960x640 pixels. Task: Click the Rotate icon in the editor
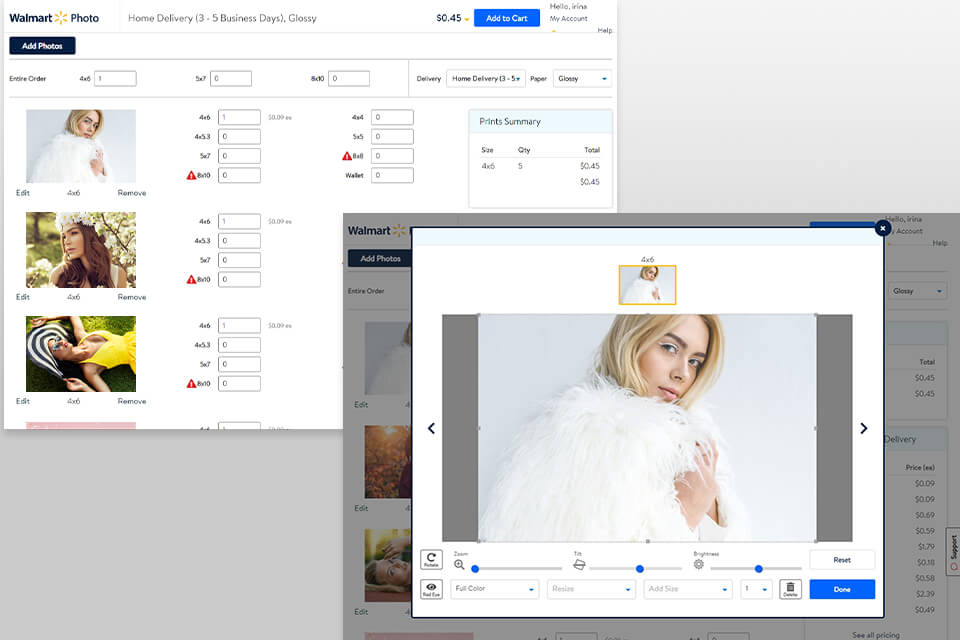(x=432, y=560)
